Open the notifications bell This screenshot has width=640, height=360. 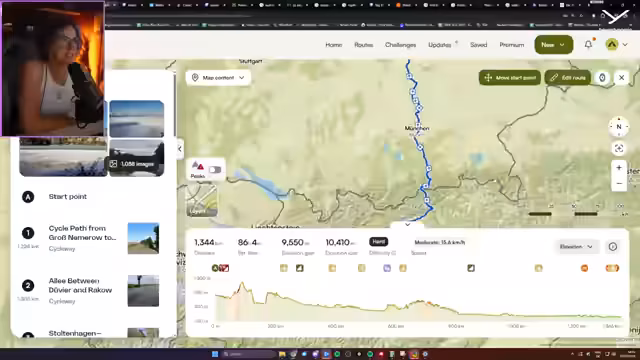click(x=588, y=44)
